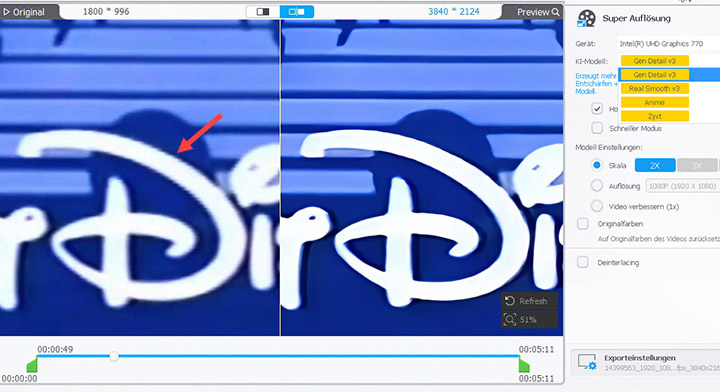Open Exporteinstellungen gear monitor icon
Image resolution: width=720 pixels, height=392 pixels.
[x=587, y=362]
